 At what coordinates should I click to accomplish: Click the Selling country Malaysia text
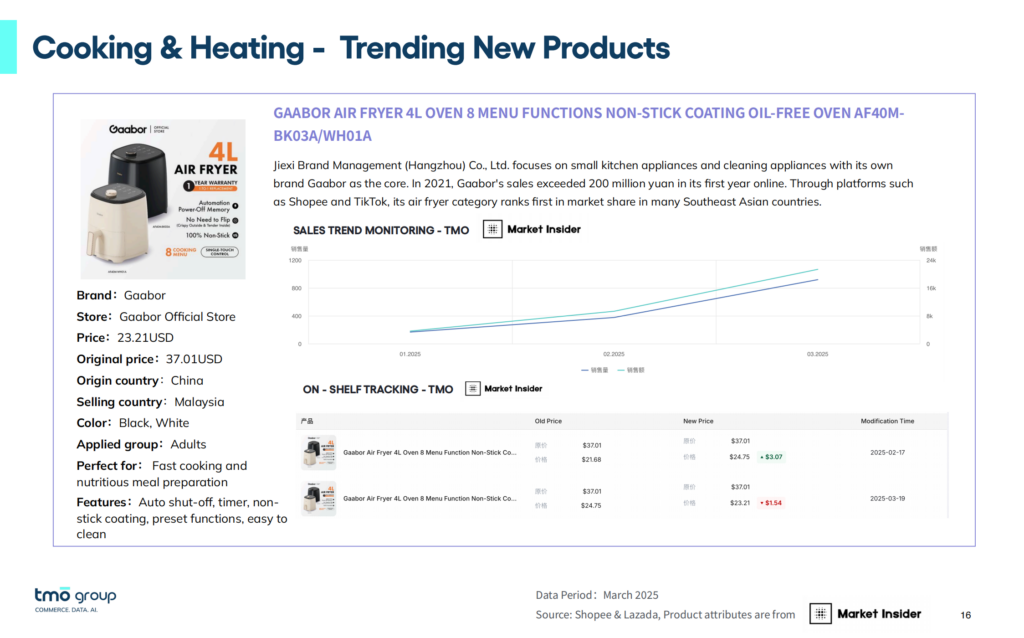point(150,402)
